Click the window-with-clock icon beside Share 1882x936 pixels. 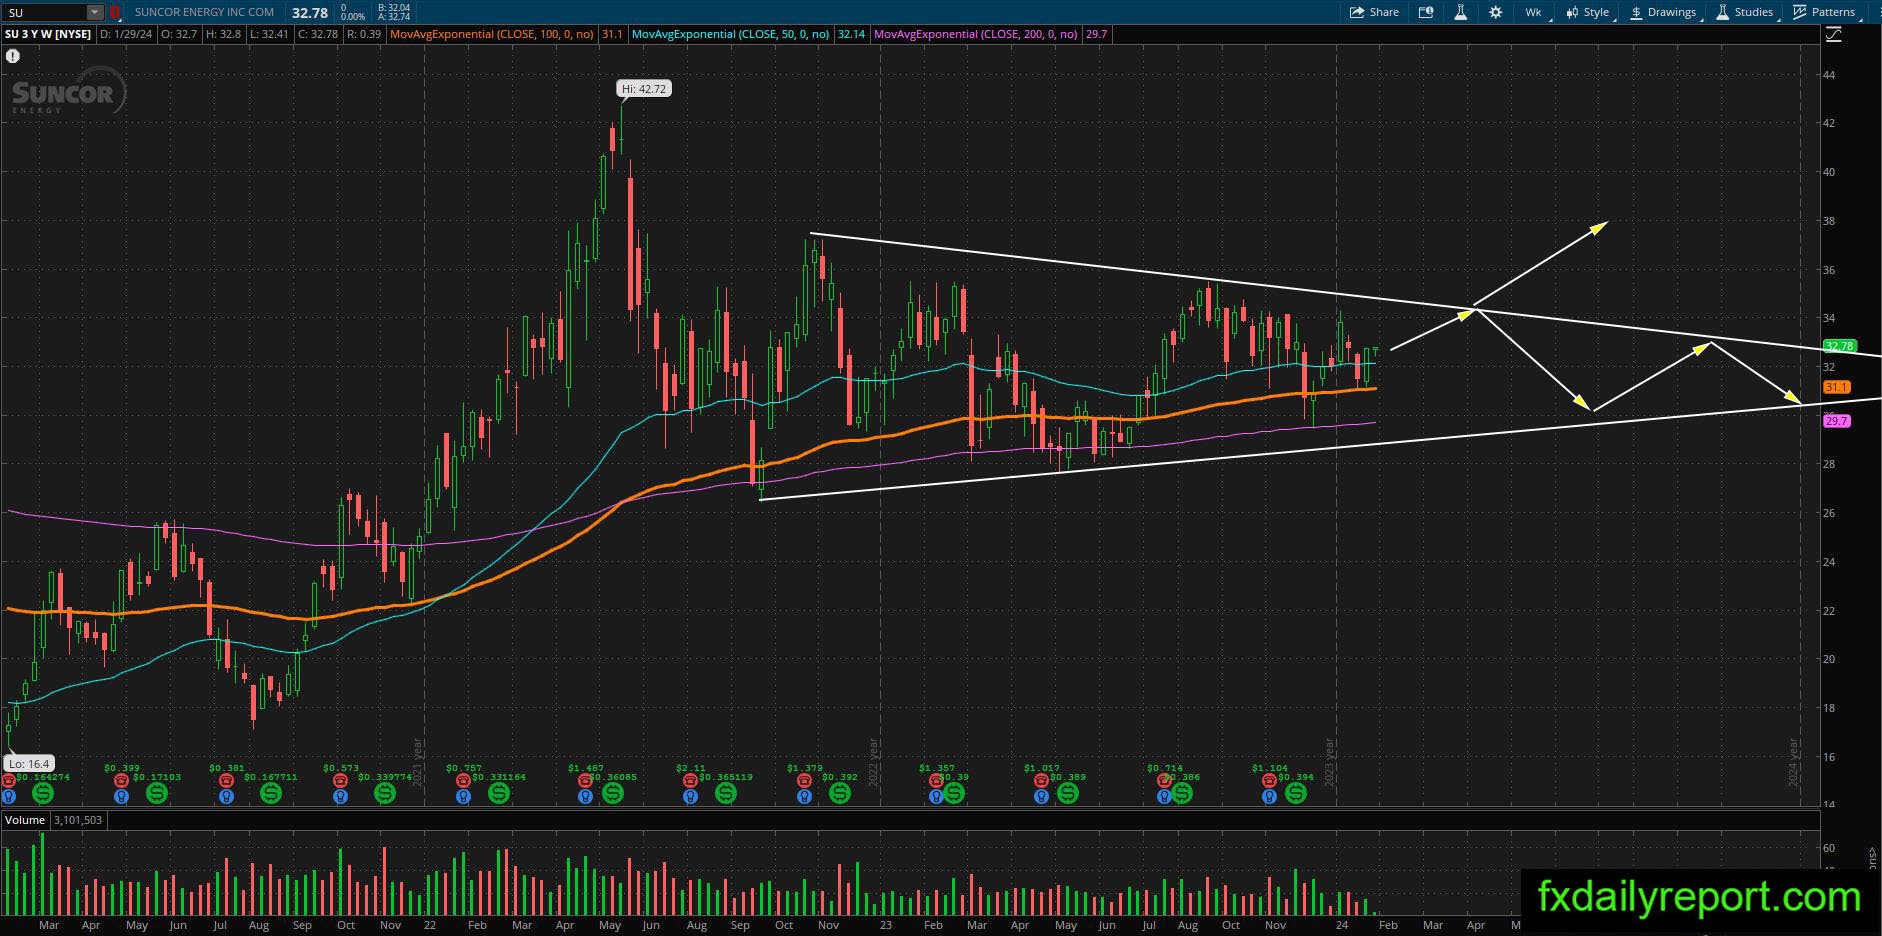[x=1426, y=12]
